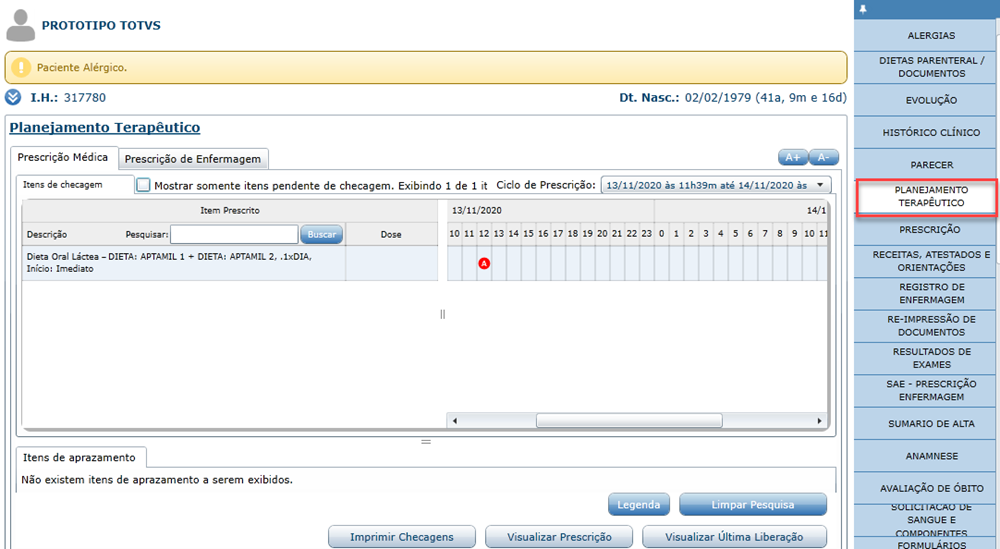Click the patient avatar icon
Screen dimensions: 1000x549
(20, 26)
